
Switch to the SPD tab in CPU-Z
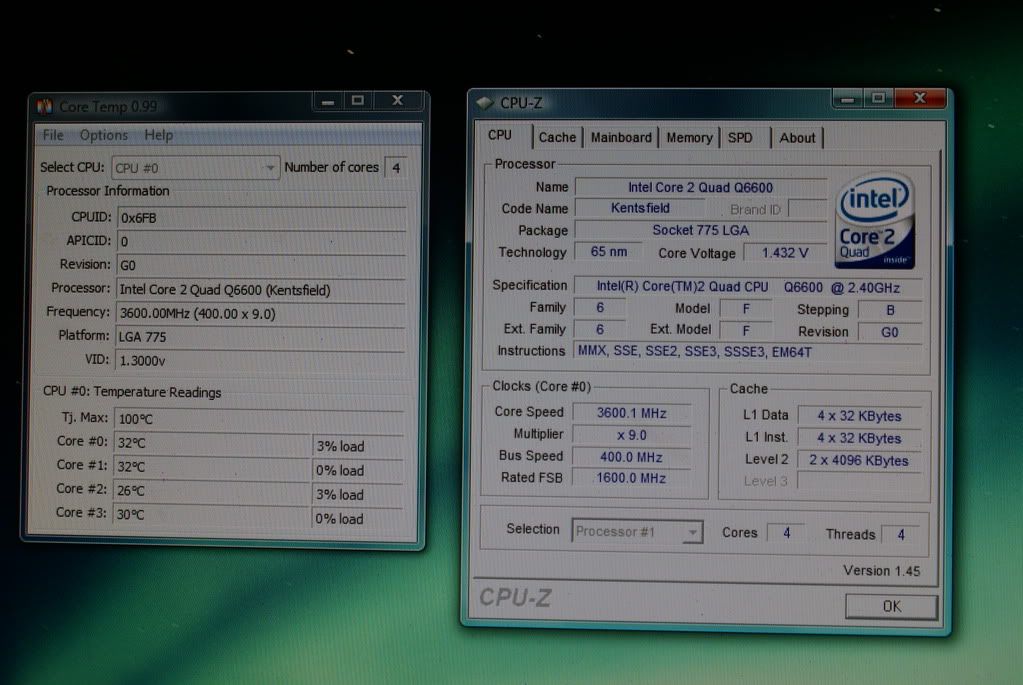740,138
